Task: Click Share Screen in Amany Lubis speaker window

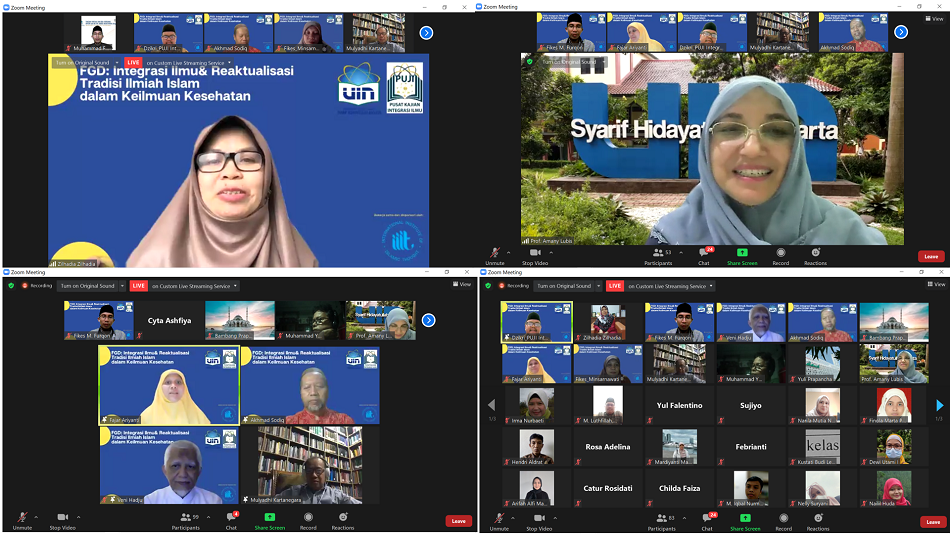Action: 742,256
